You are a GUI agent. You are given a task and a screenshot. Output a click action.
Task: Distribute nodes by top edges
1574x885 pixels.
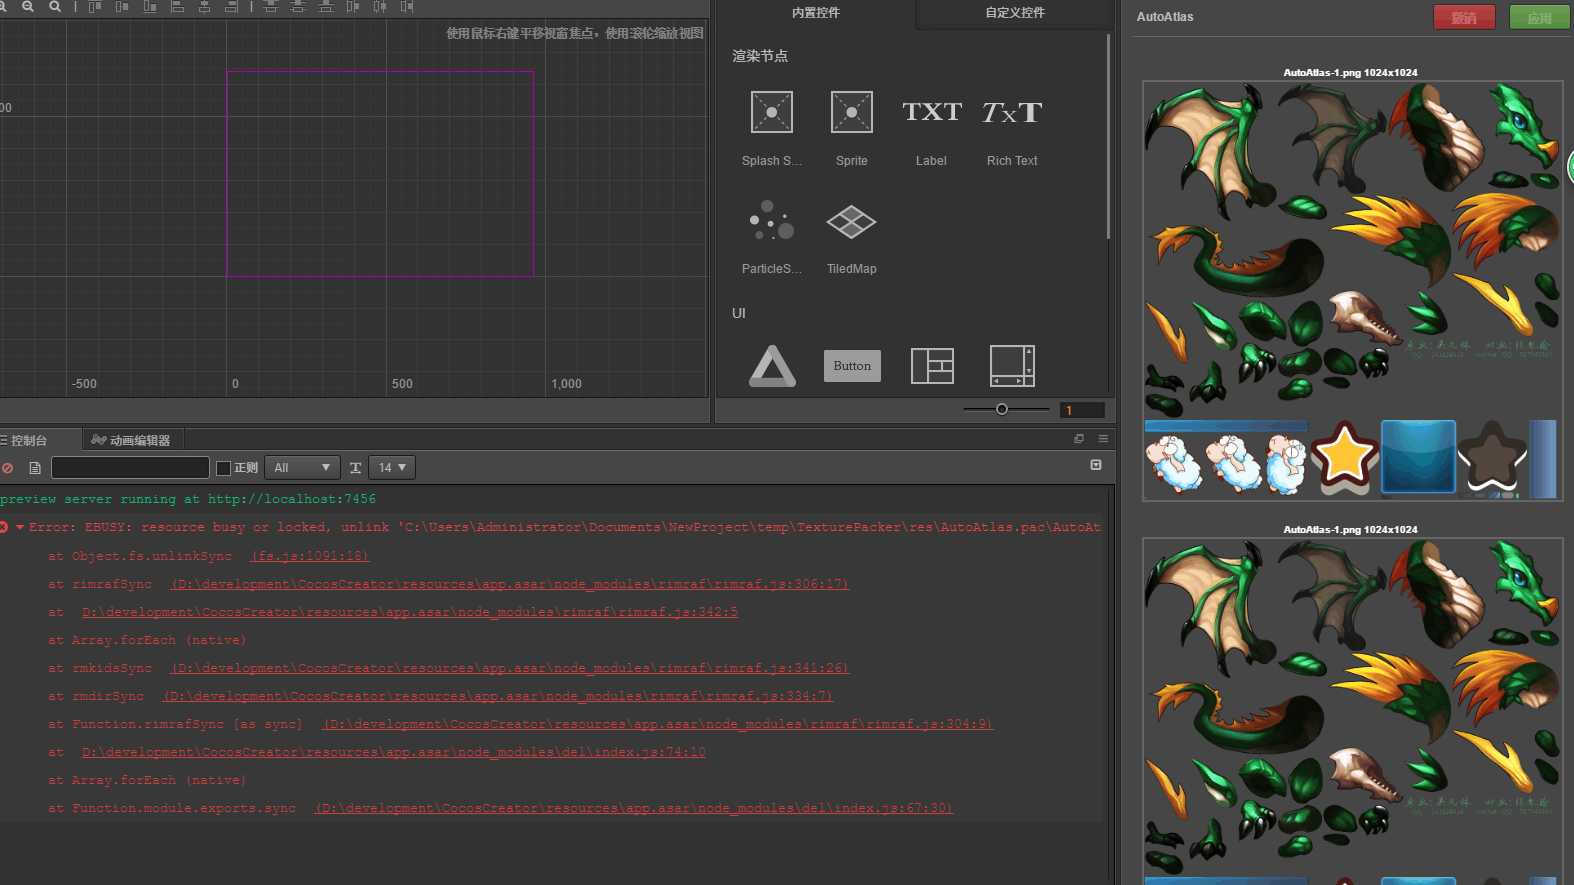(x=270, y=6)
